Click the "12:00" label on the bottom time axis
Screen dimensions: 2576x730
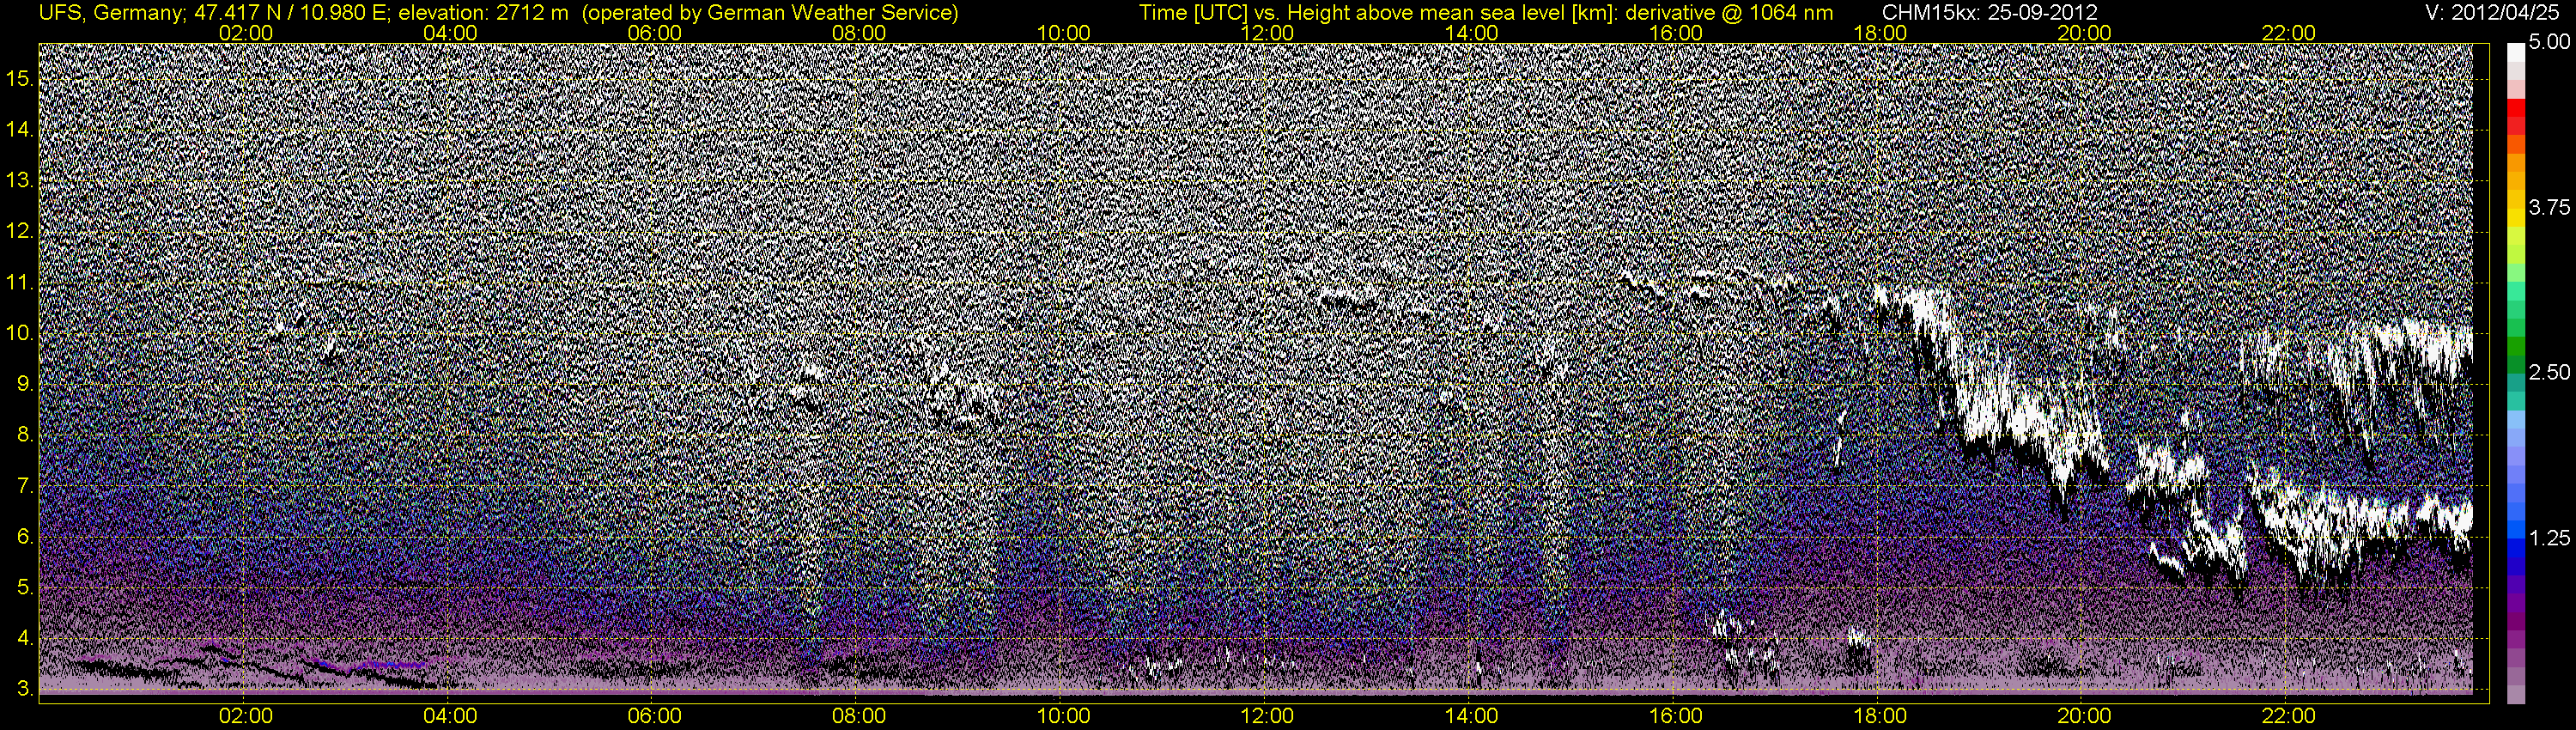[x=1267, y=716]
